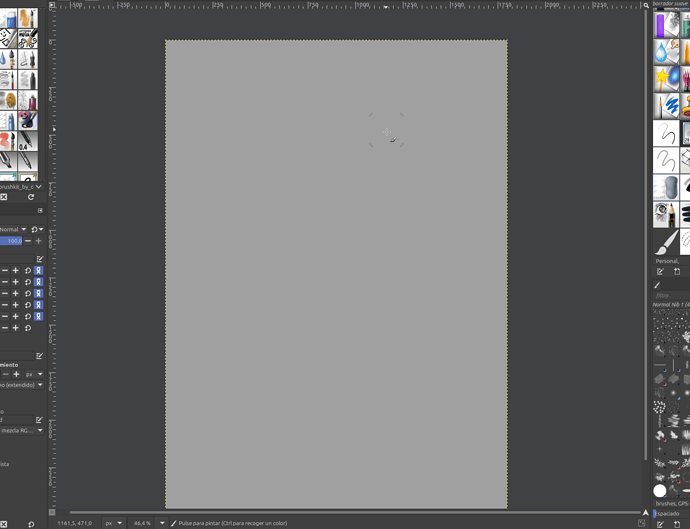The height and width of the screenshot is (529, 690).
Task: Open the Normal paint mode dropdown
Action: coord(14,229)
